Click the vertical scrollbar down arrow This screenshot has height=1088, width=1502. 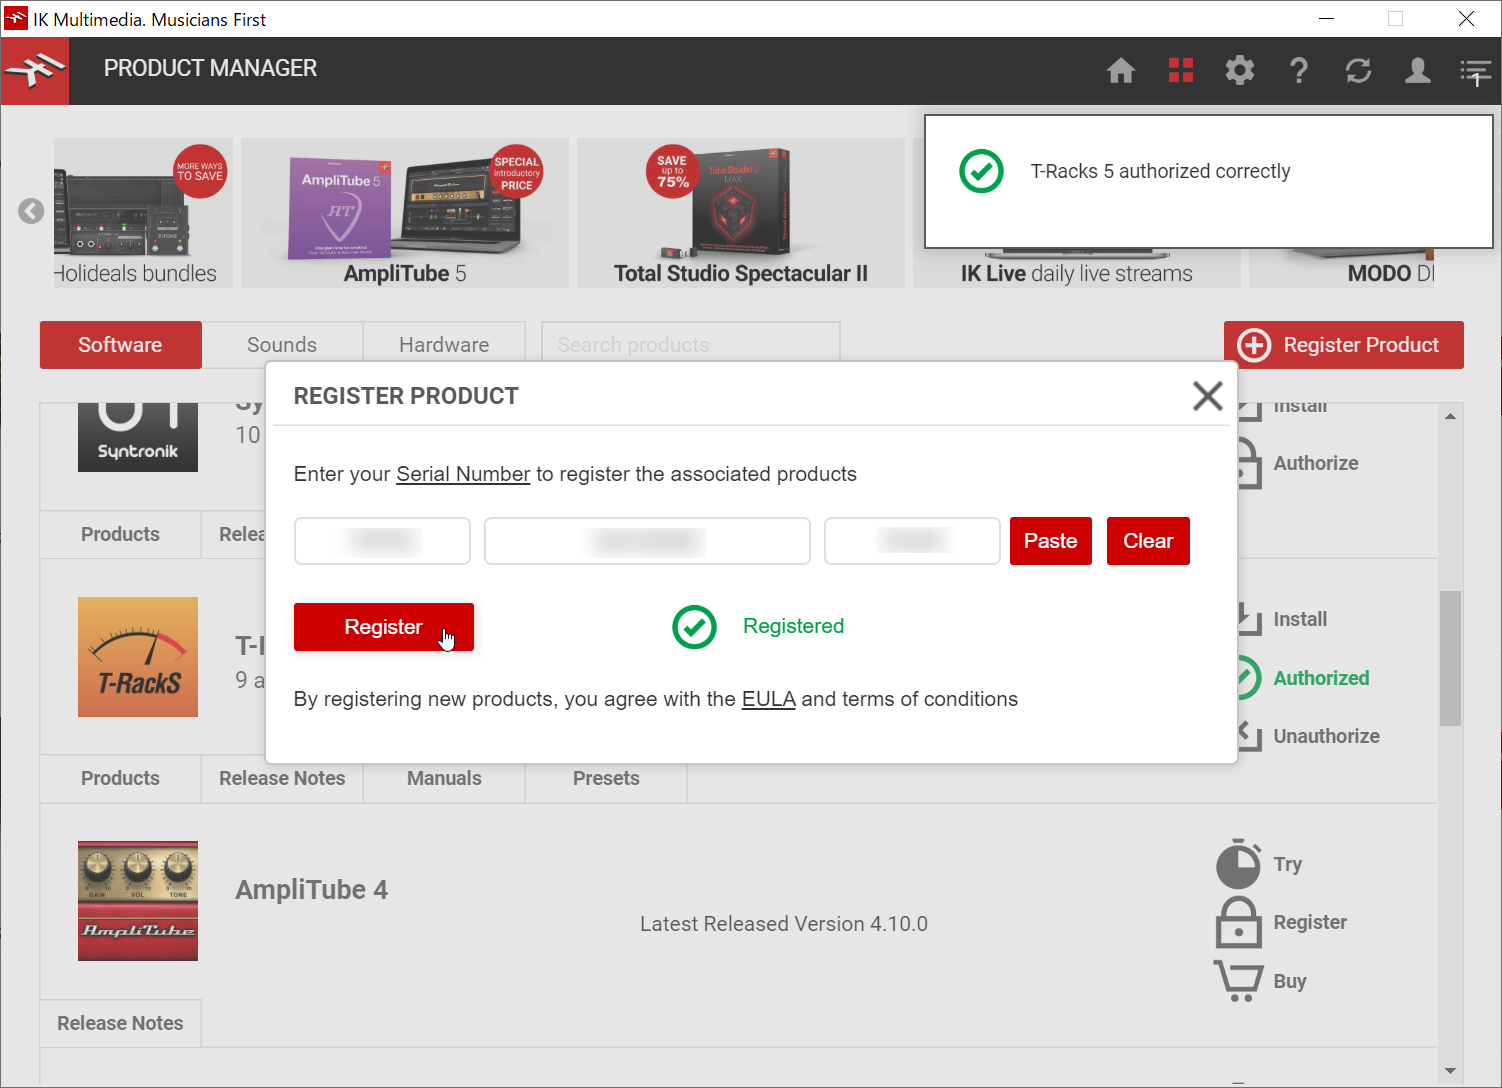[x=1450, y=1071]
